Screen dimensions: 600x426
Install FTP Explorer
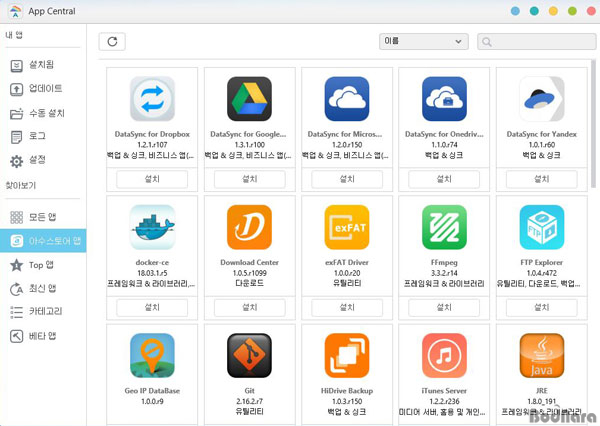click(x=541, y=307)
